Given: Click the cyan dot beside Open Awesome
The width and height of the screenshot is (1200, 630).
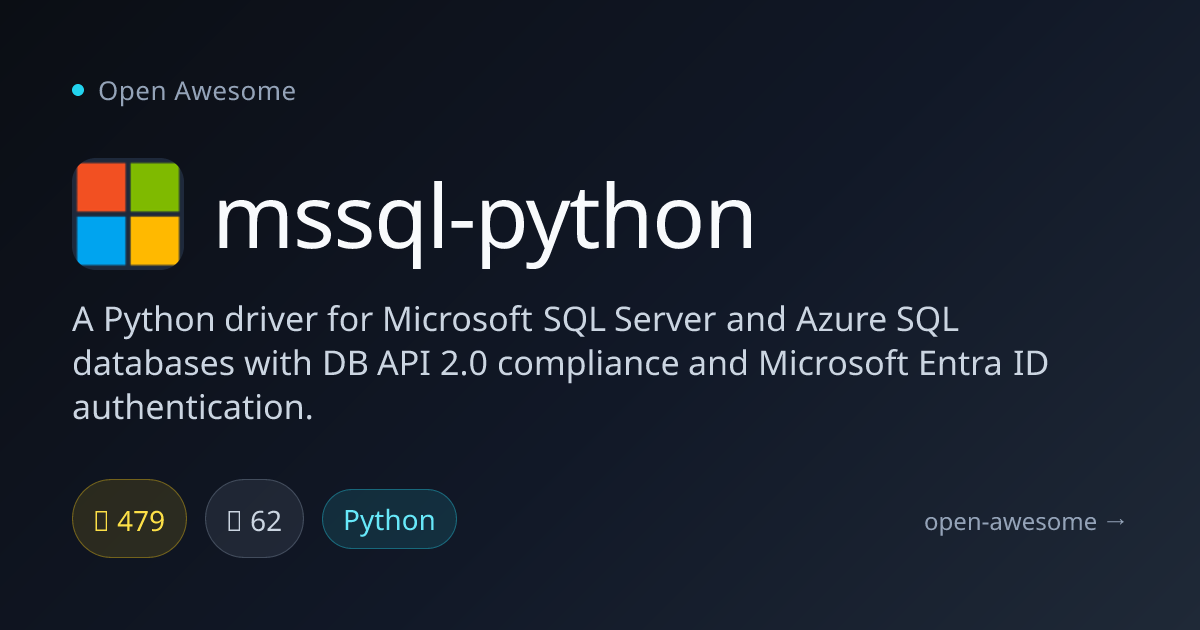Looking at the screenshot, I should click(x=78, y=90).
